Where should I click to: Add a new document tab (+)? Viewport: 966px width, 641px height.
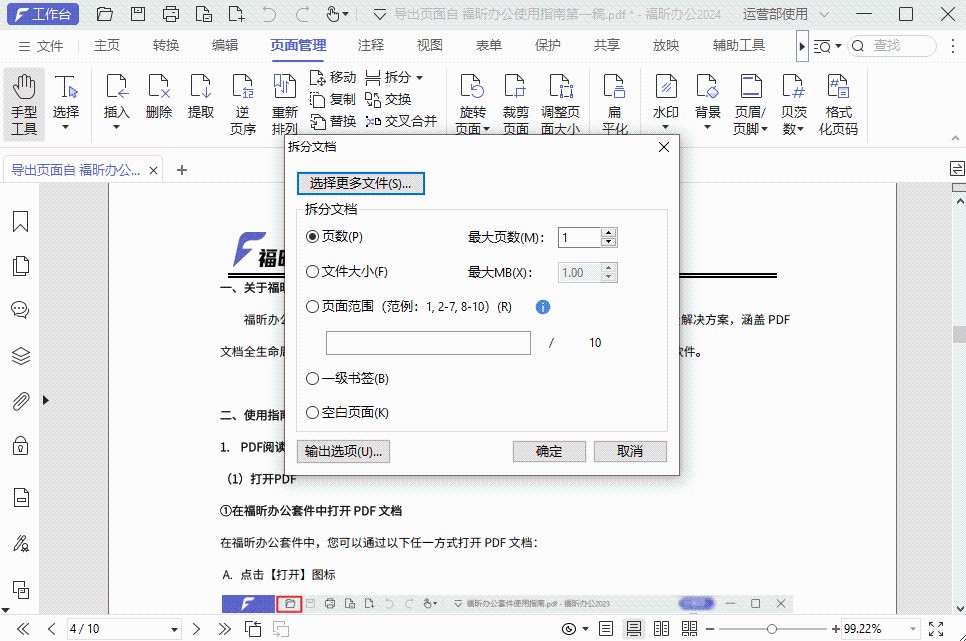click(x=182, y=169)
